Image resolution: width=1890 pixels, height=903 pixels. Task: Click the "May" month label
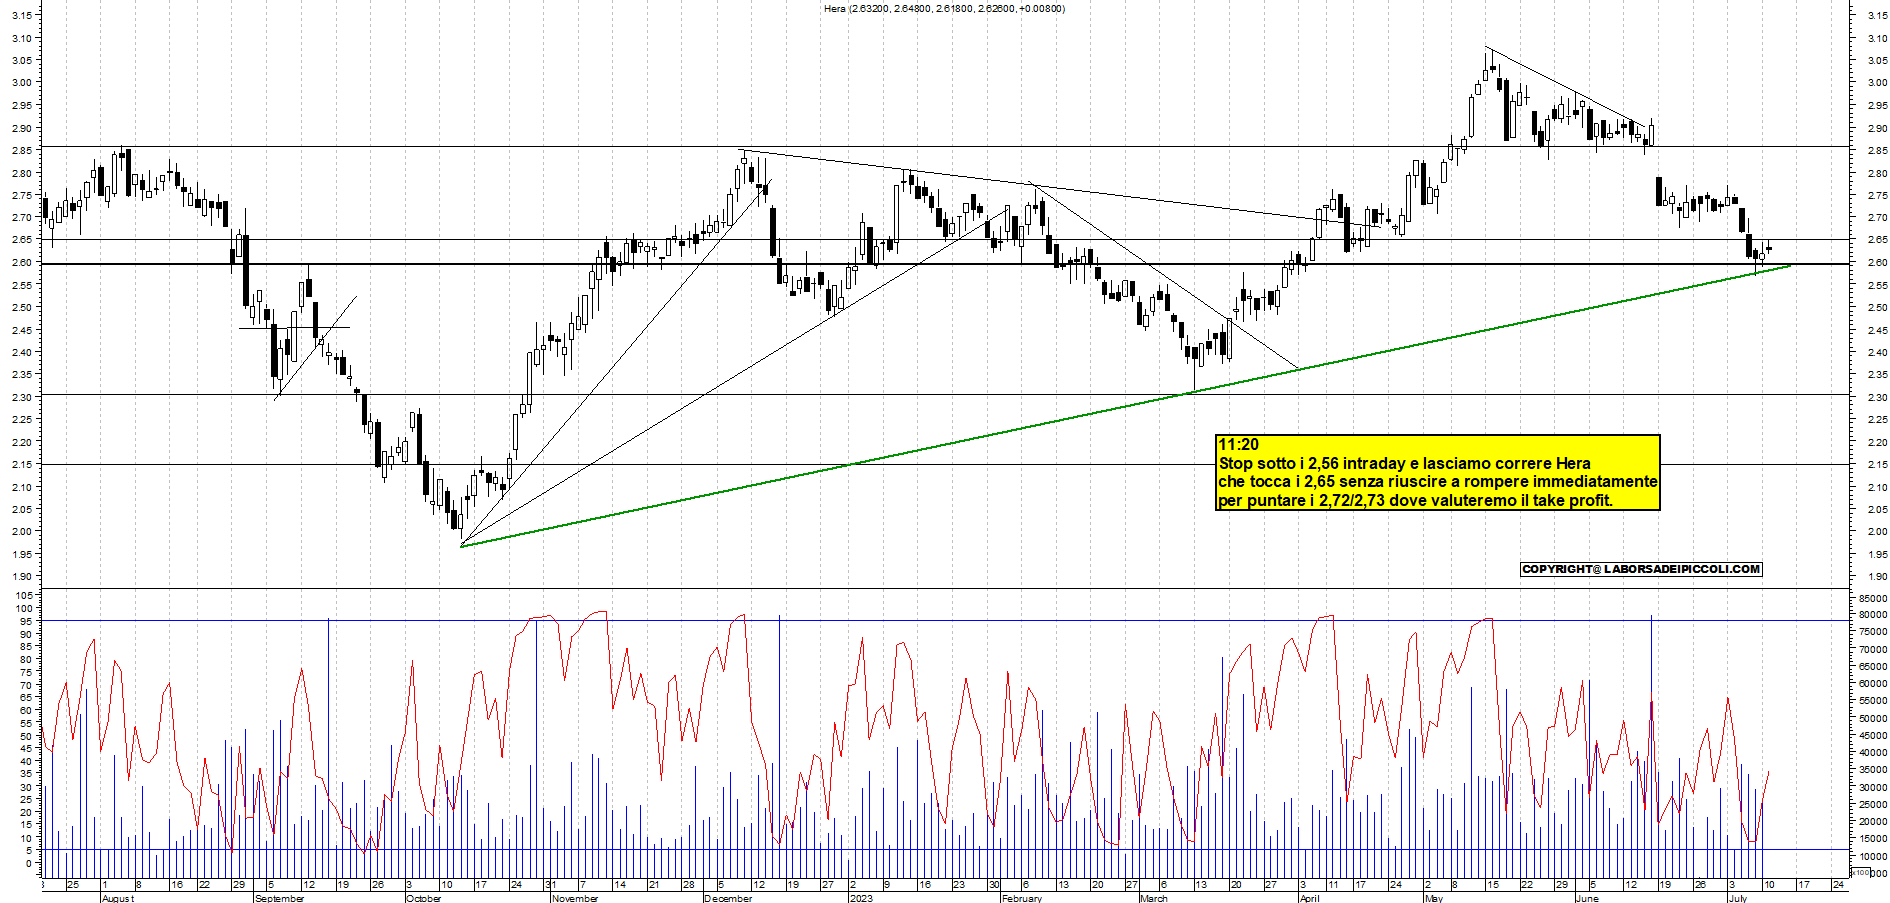point(1434,898)
